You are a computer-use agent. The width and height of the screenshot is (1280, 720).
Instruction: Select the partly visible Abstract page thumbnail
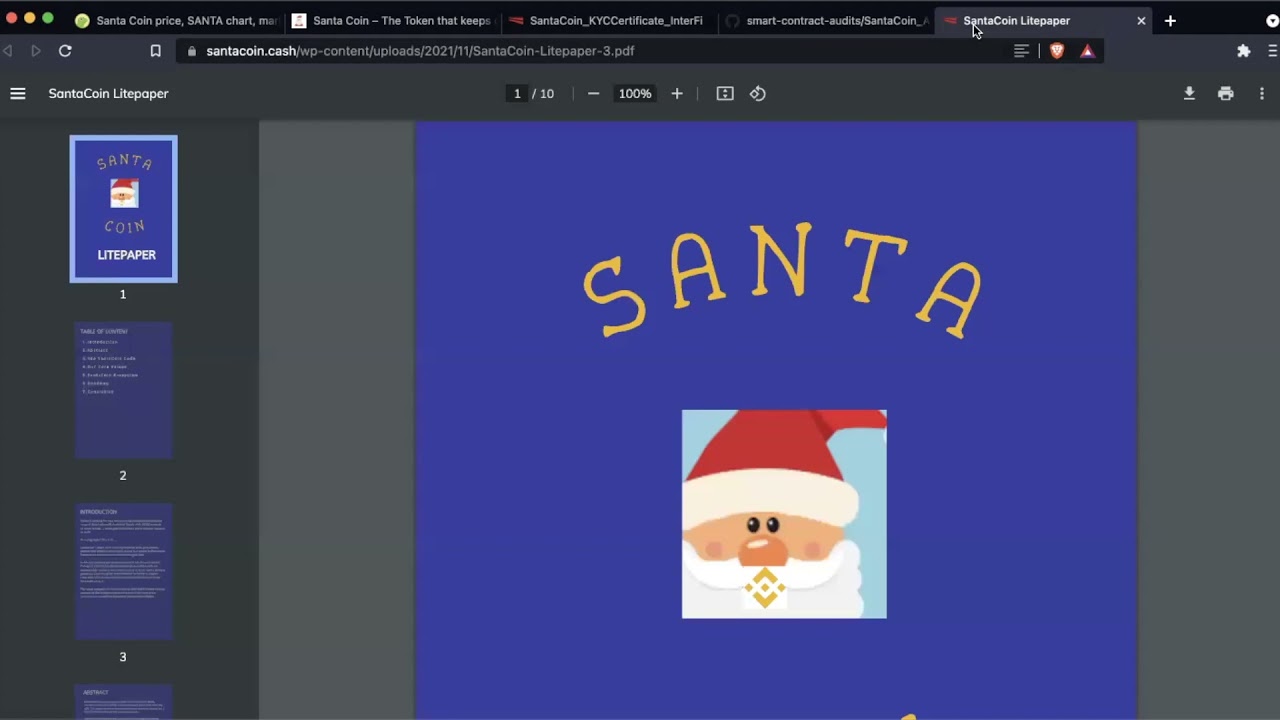pyautogui.click(x=123, y=702)
